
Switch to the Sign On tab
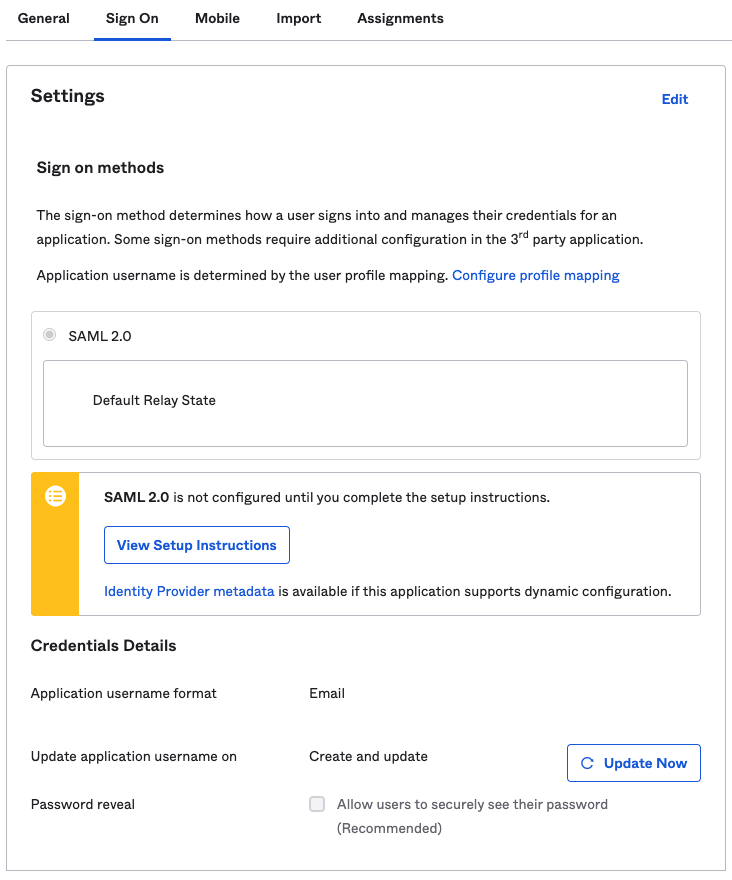coord(132,18)
